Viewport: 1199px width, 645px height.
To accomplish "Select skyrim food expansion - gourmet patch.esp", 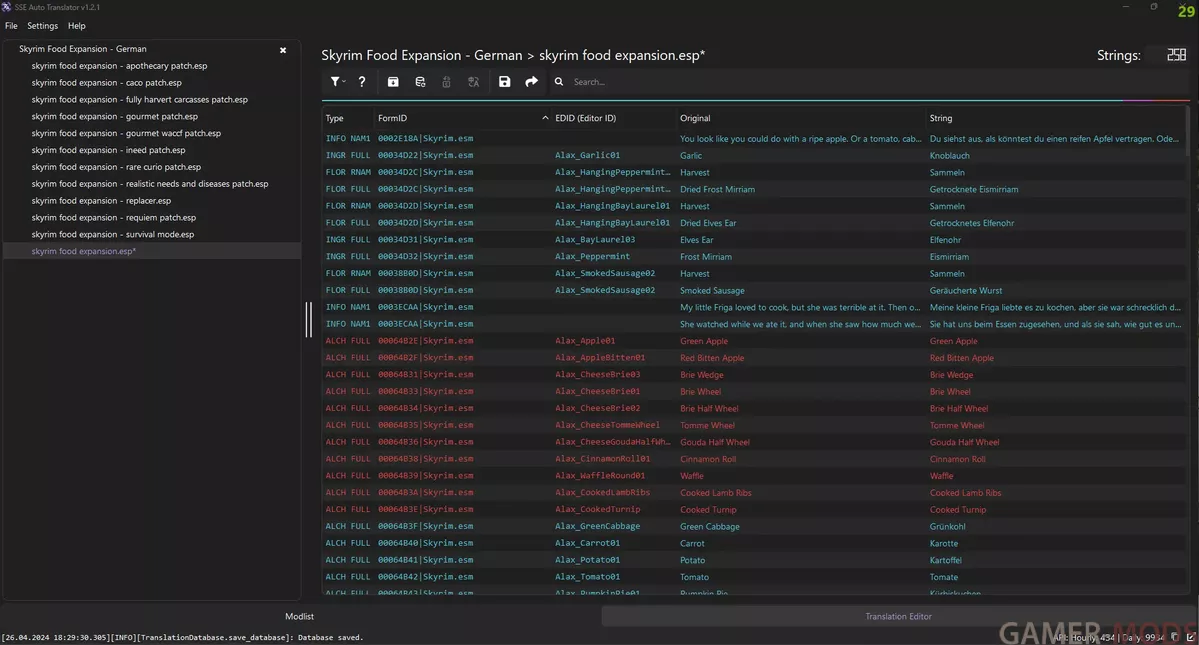I will click(114, 116).
